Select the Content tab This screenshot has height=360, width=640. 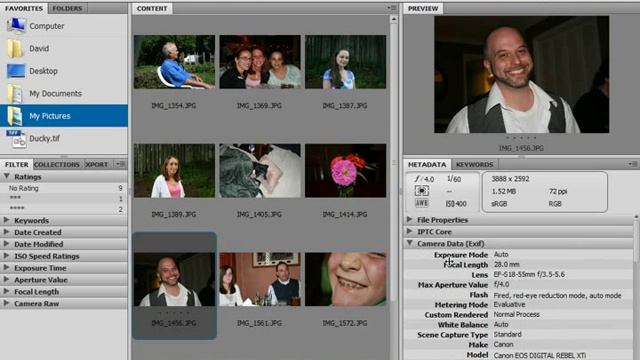[152, 8]
